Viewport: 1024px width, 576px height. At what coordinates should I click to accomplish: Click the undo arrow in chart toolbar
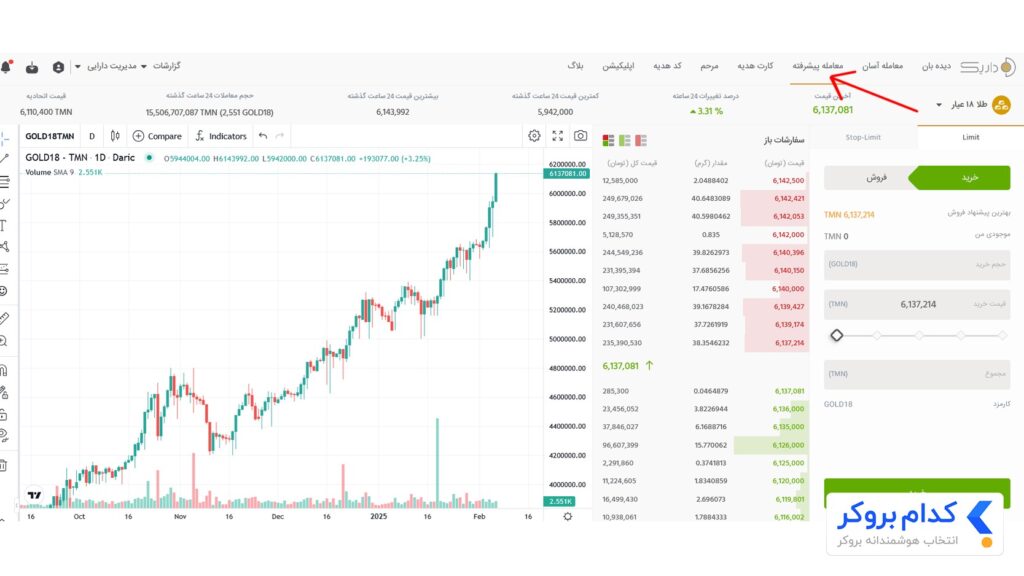262,136
